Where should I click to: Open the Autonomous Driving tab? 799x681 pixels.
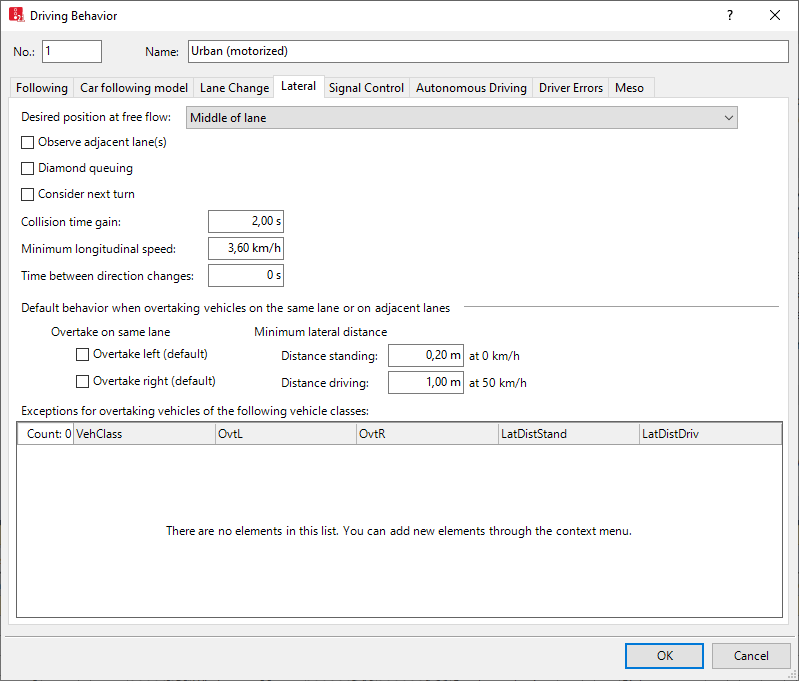pyautogui.click(x=471, y=88)
